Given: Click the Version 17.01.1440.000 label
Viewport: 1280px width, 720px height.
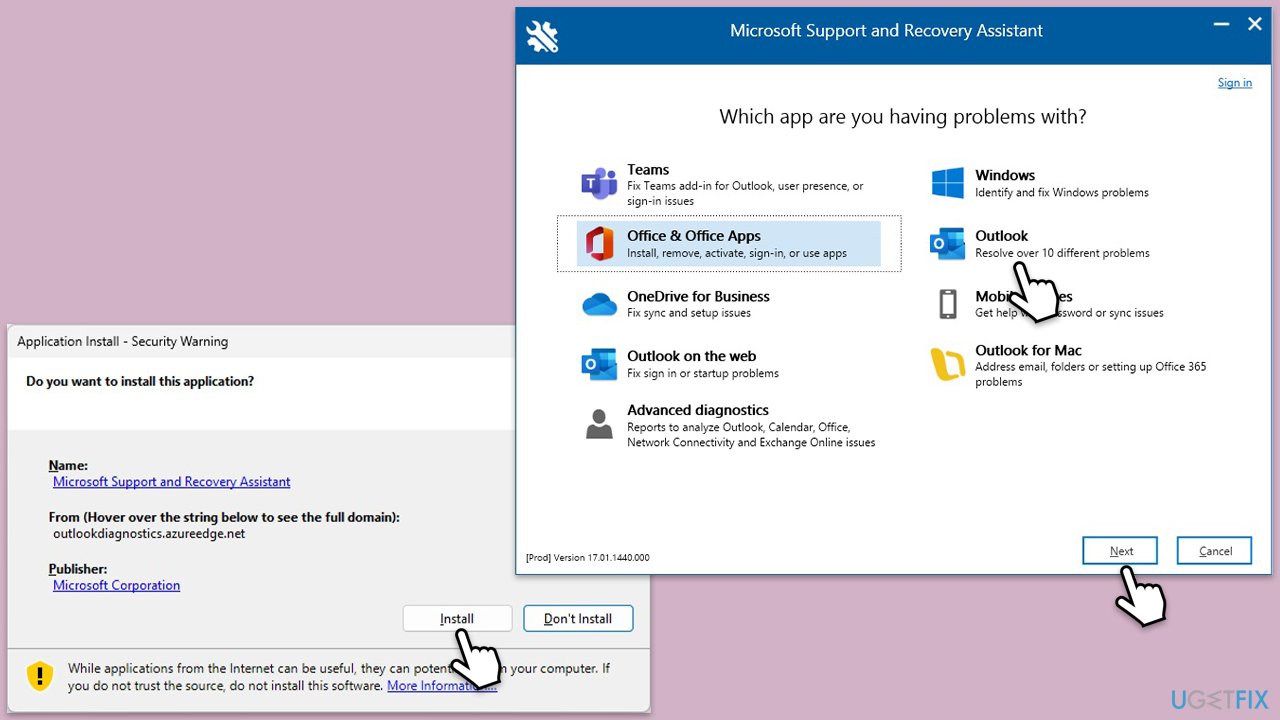Looking at the screenshot, I should 587,557.
